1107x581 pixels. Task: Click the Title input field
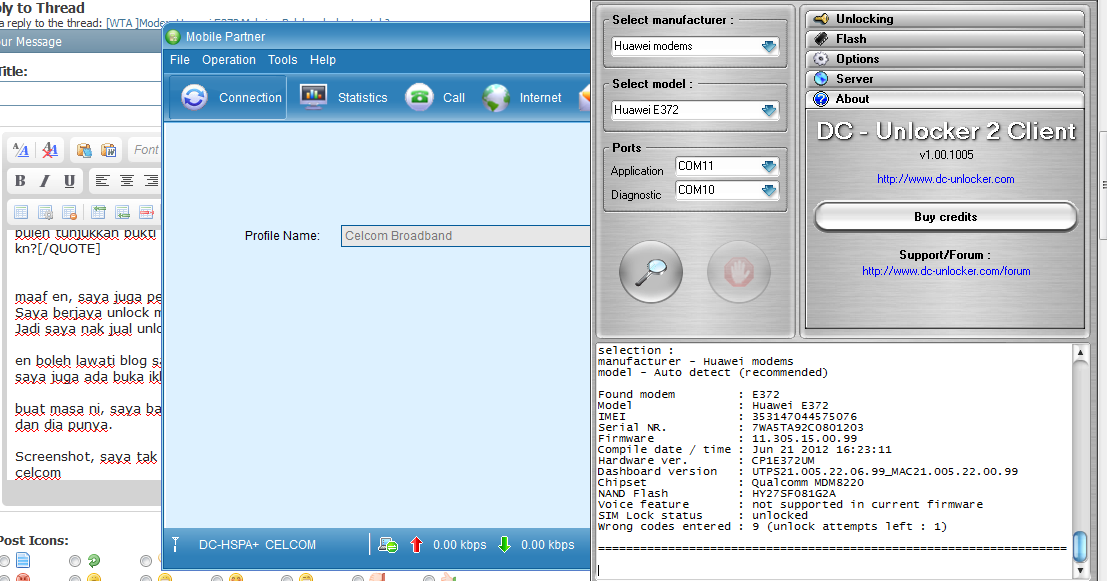tap(80, 93)
